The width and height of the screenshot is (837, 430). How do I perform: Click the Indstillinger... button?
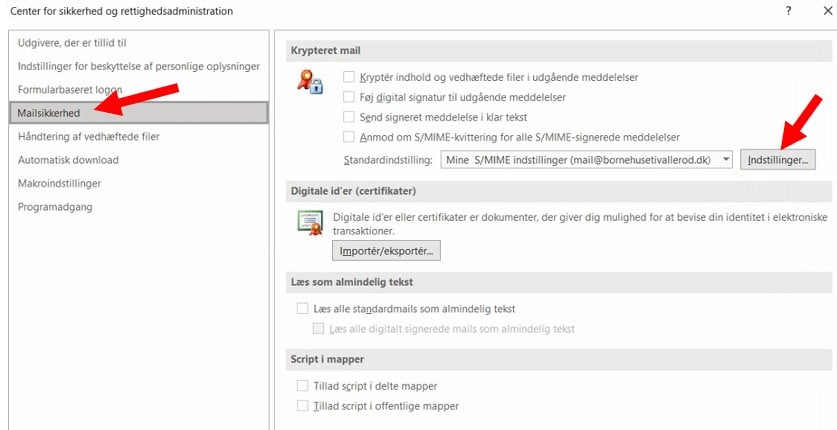click(x=777, y=160)
